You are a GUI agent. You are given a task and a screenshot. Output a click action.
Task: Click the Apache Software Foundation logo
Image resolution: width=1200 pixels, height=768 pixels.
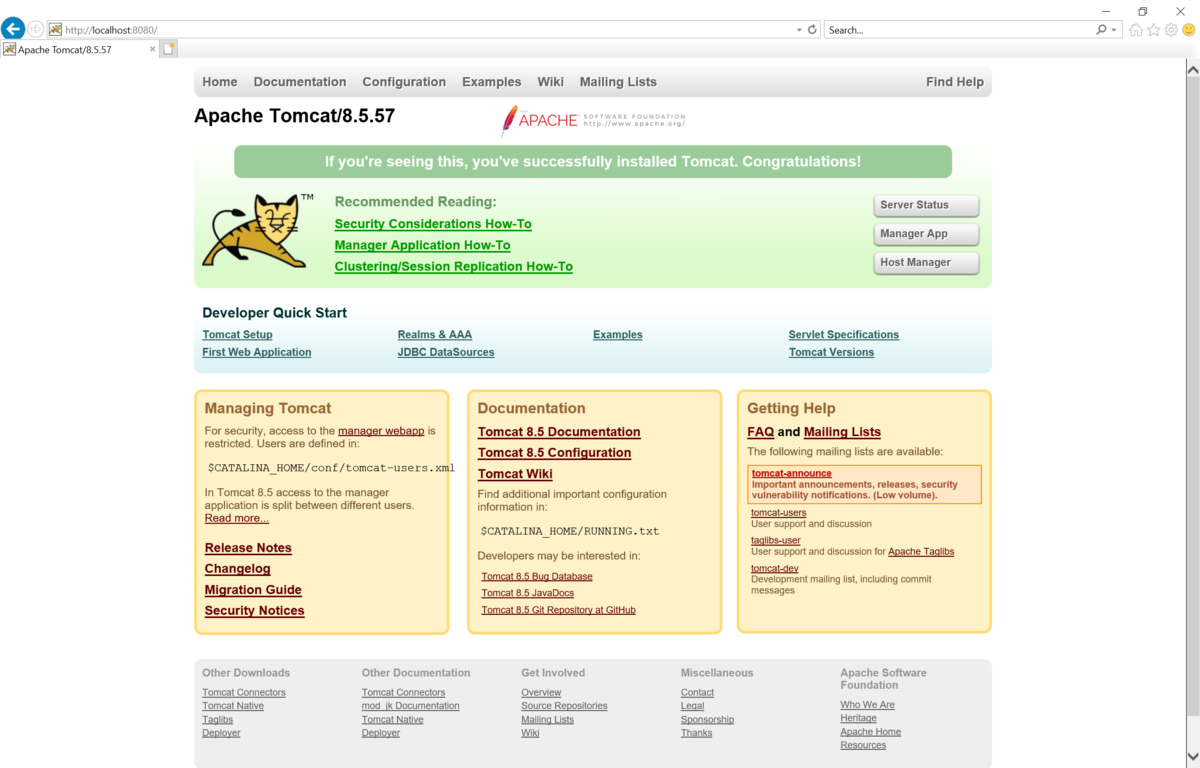593,120
